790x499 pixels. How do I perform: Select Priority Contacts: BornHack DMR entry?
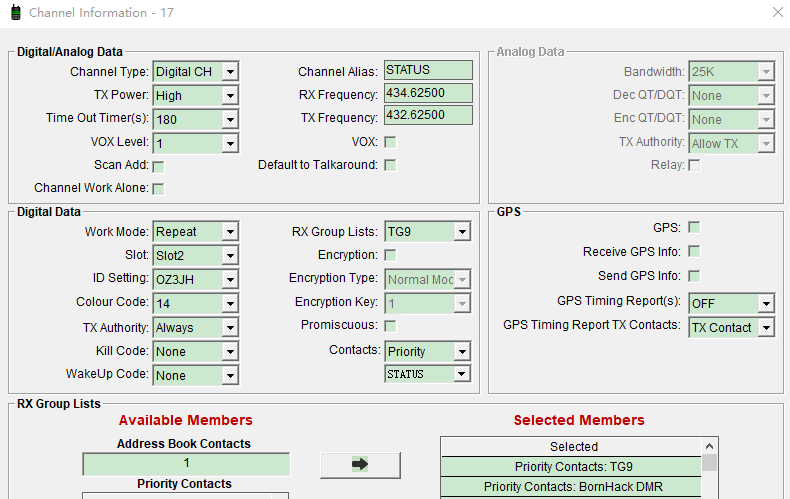pyautogui.click(x=573, y=487)
